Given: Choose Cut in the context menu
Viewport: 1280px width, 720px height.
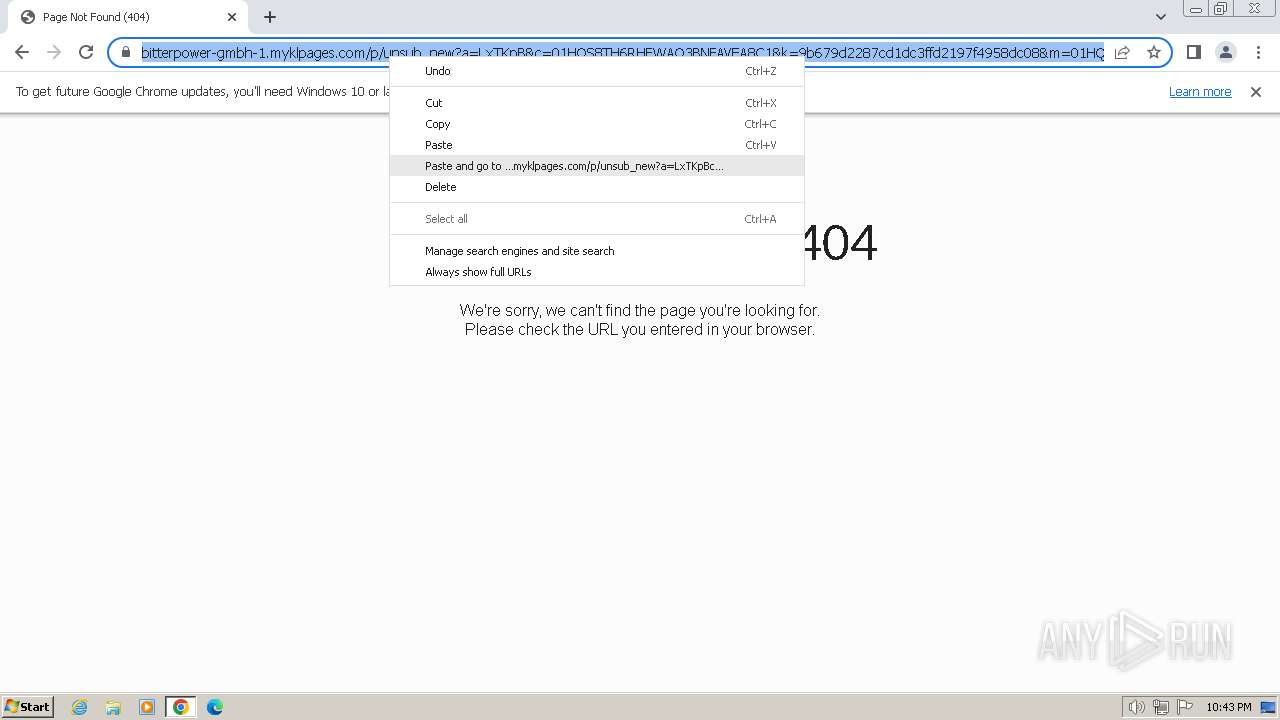Looking at the screenshot, I should point(597,103).
